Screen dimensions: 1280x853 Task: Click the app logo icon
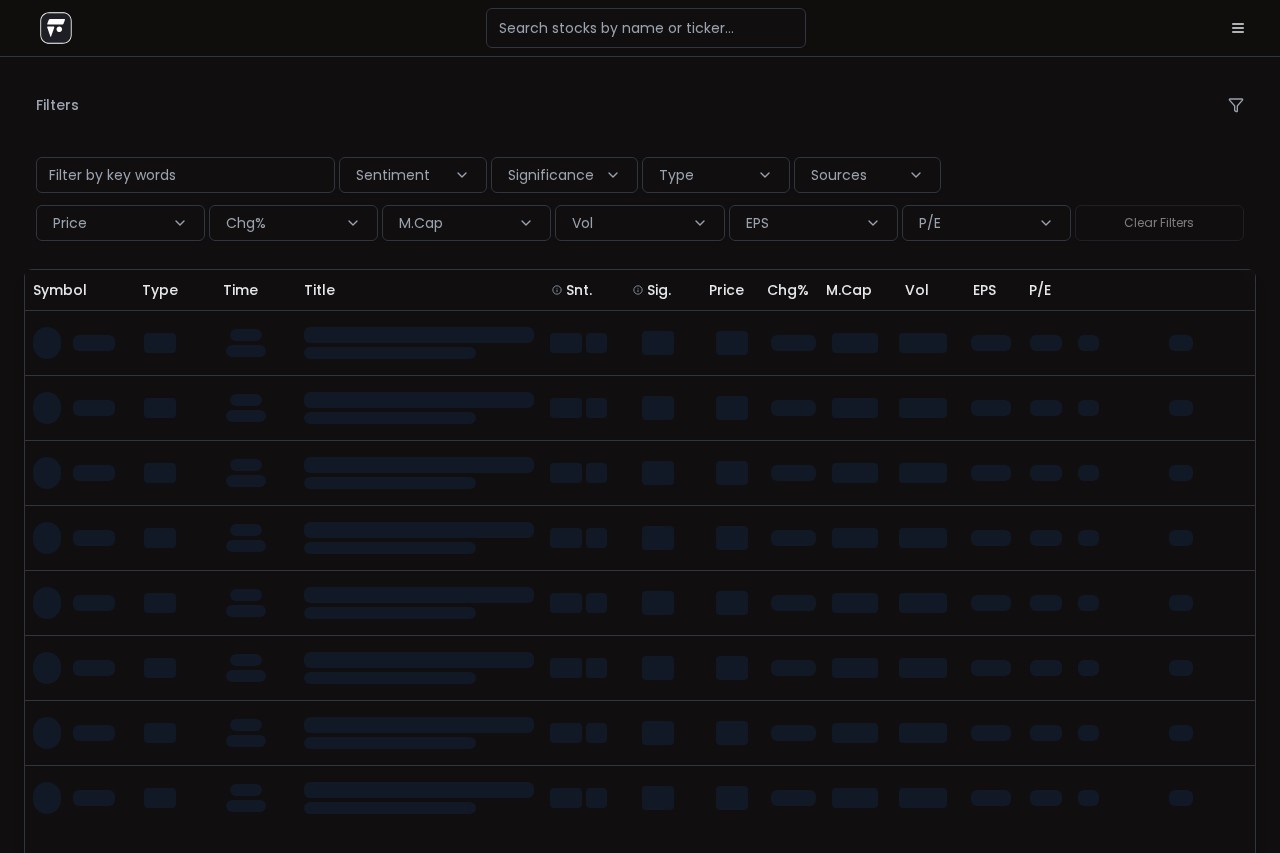coord(56,28)
